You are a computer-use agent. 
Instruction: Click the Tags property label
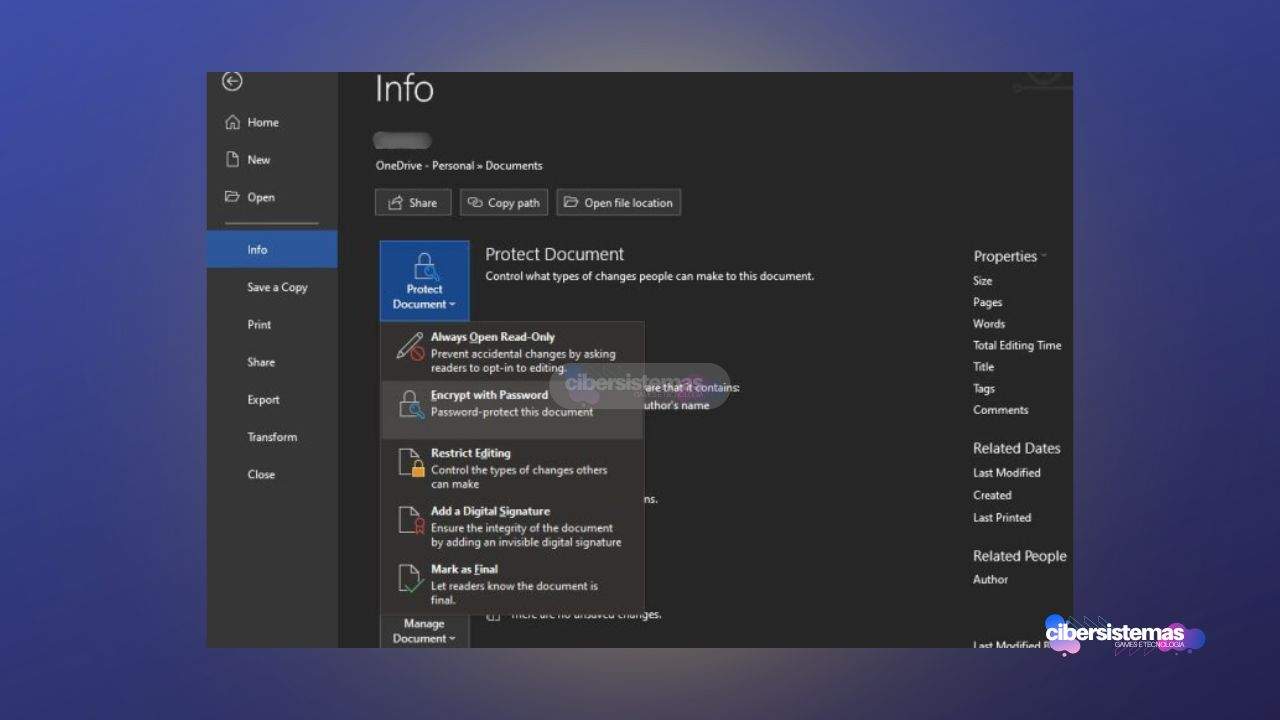(984, 388)
